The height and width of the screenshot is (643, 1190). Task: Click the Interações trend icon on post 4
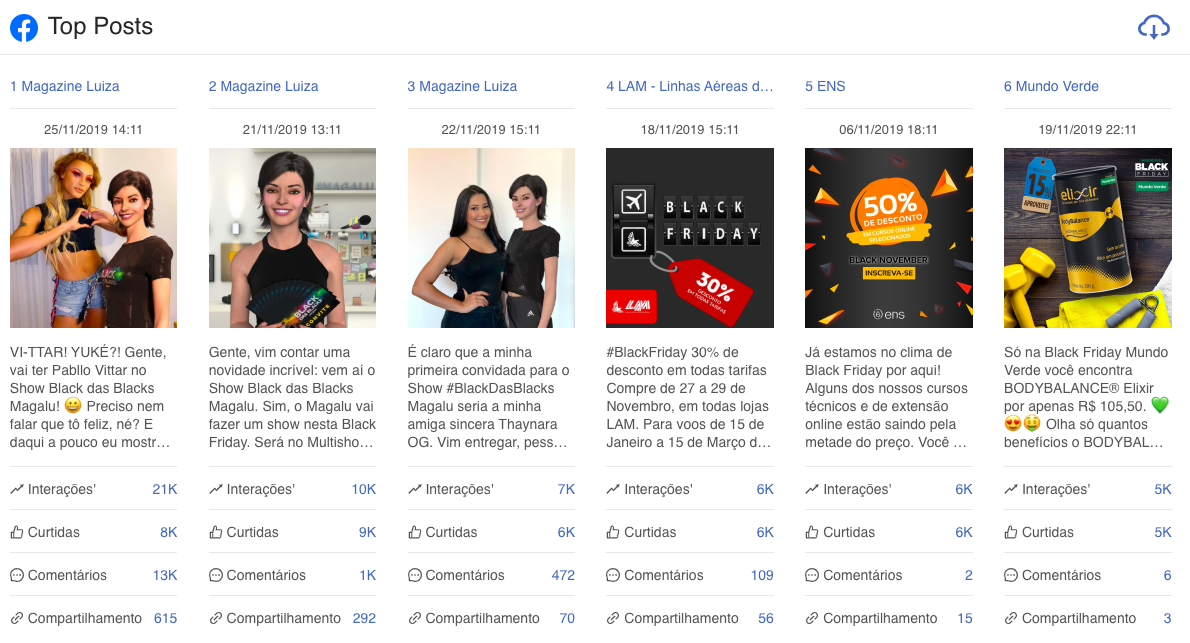coord(613,490)
